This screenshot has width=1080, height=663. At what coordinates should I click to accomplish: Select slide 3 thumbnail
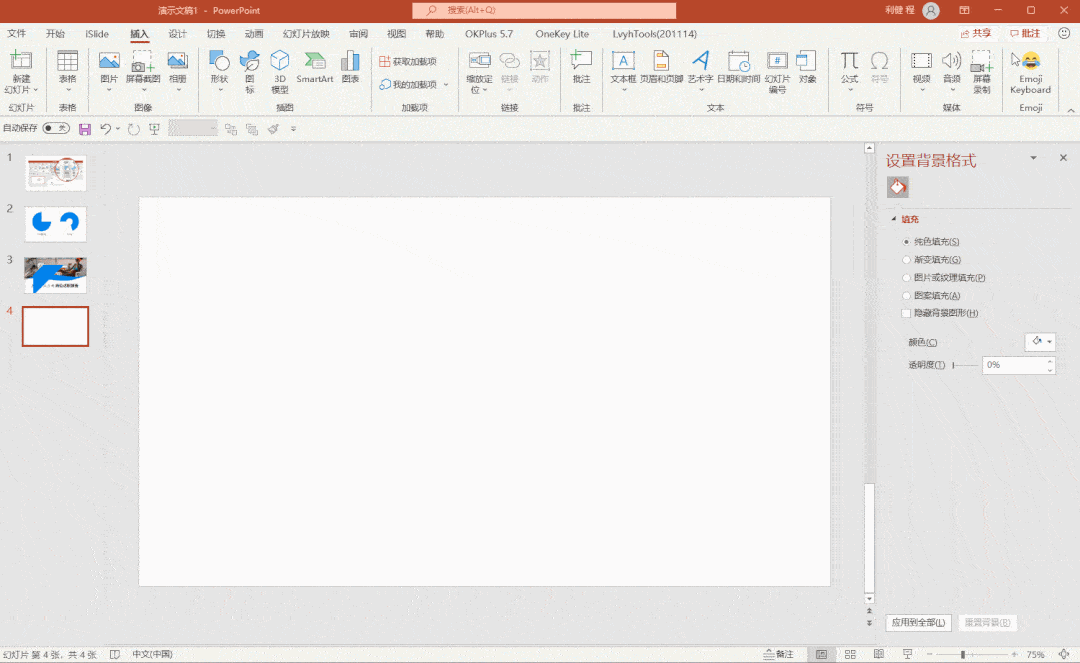pyautogui.click(x=55, y=275)
